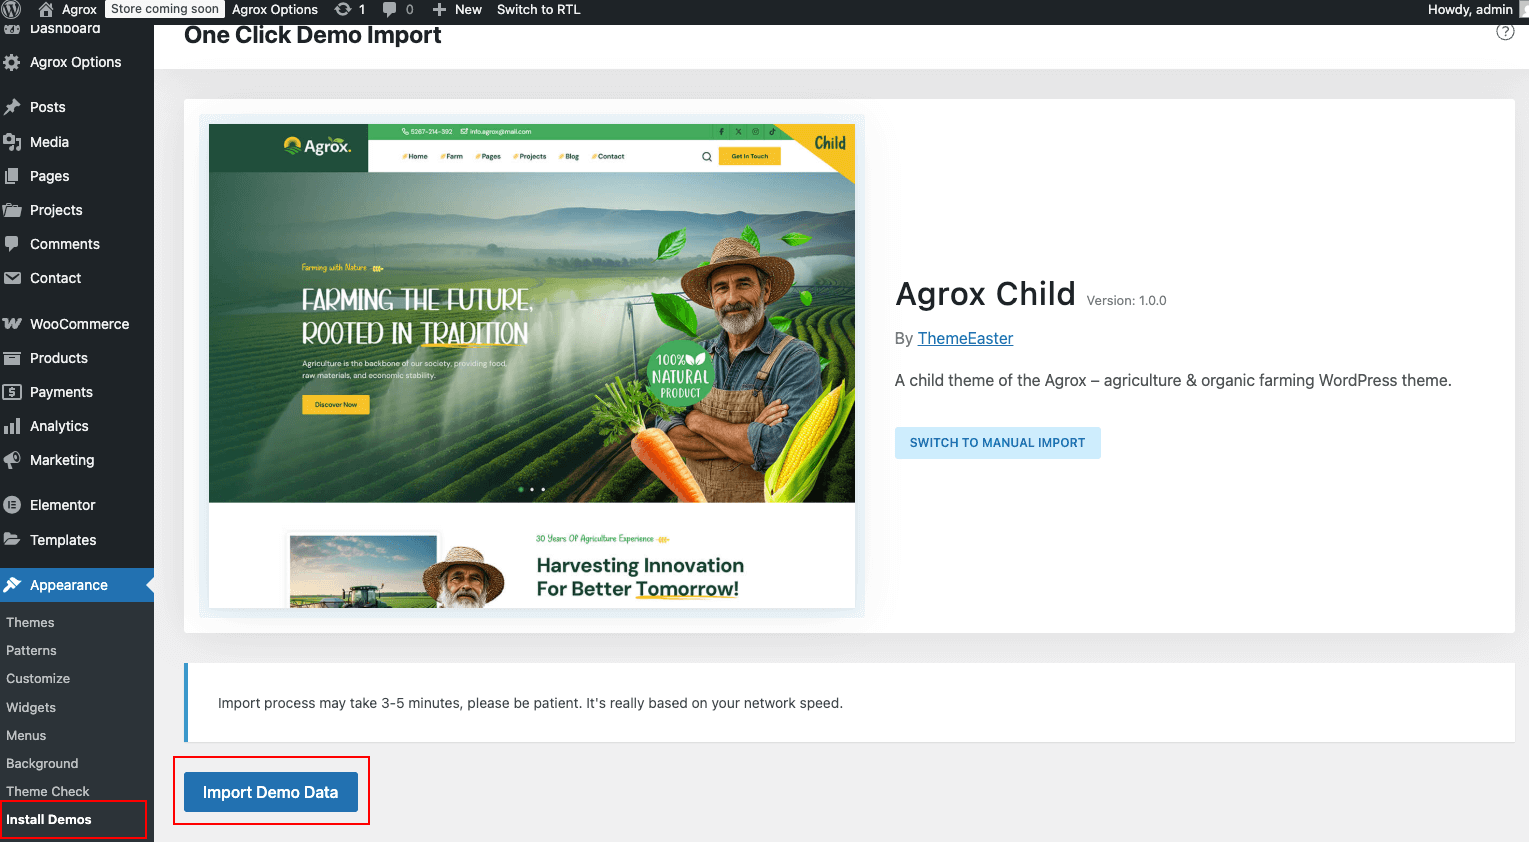Open Patterns under Appearance
Viewport: 1529px width, 842px height.
click(31, 650)
